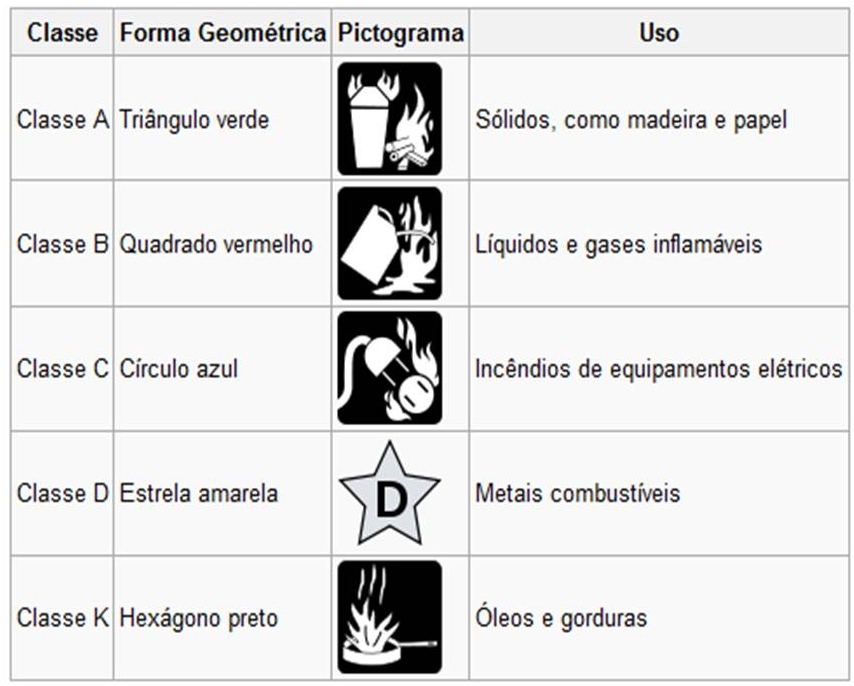This screenshot has width=854, height=686.
Task: Click the Classe D star pictogram
Action: [x=389, y=493]
